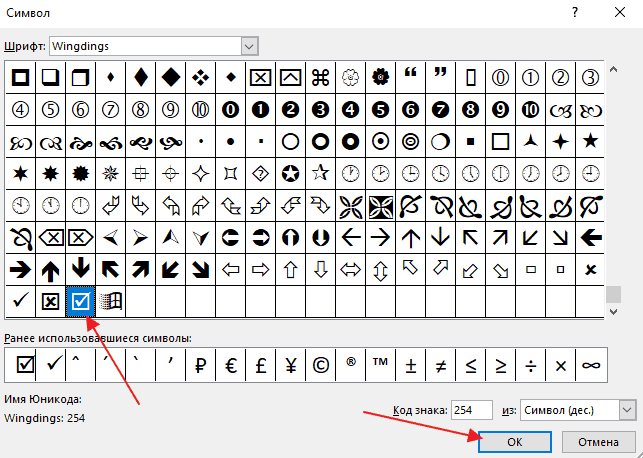Click the character code field showing 254
Screen dimensions: 643x458
(x=470, y=410)
